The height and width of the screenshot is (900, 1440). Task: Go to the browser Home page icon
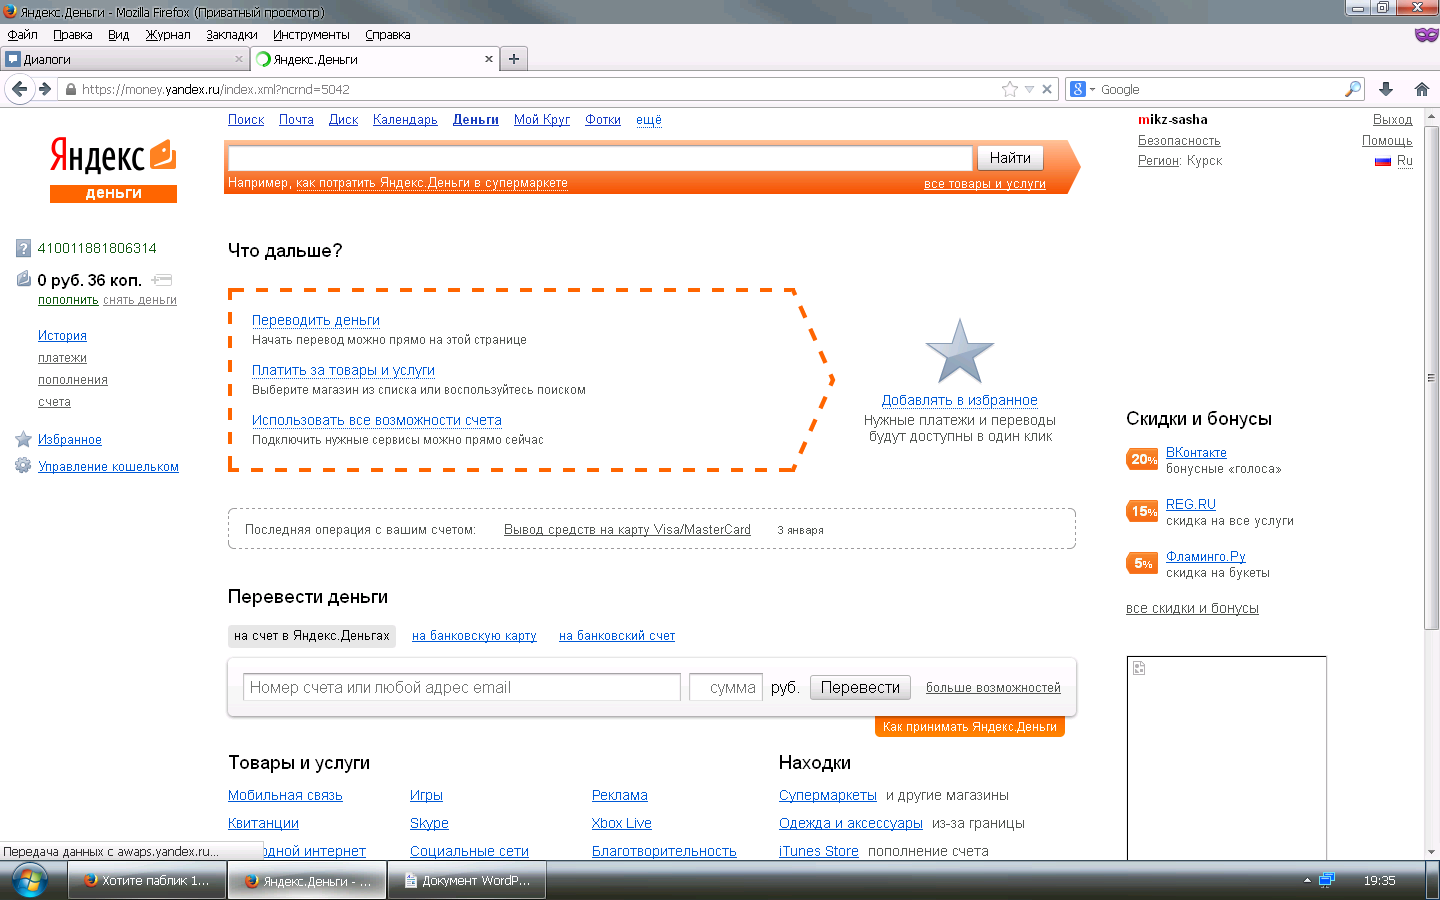click(x=1422, y=89)
